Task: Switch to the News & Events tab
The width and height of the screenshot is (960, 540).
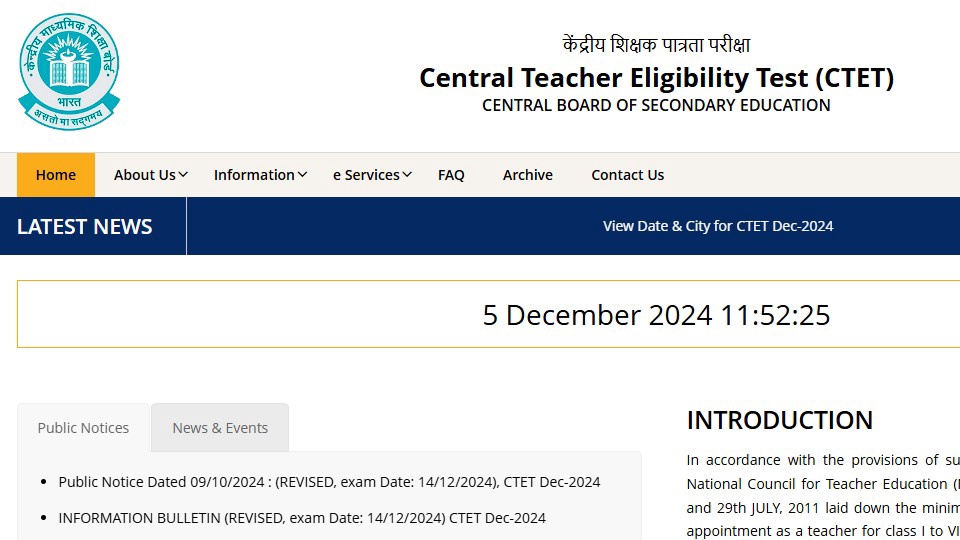Action: (220, 428)
